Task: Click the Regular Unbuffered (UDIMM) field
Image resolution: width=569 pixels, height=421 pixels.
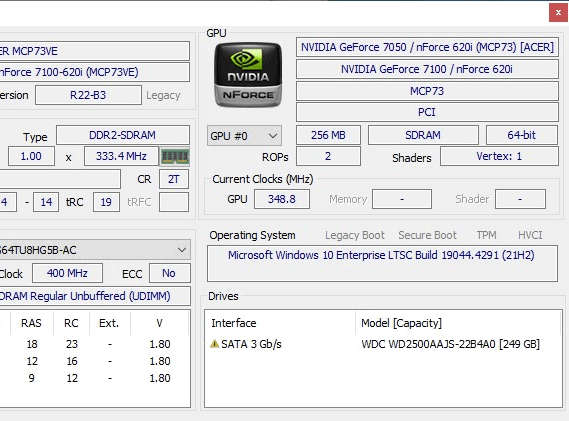Action: pyautogui.click(x=95, y=296)
